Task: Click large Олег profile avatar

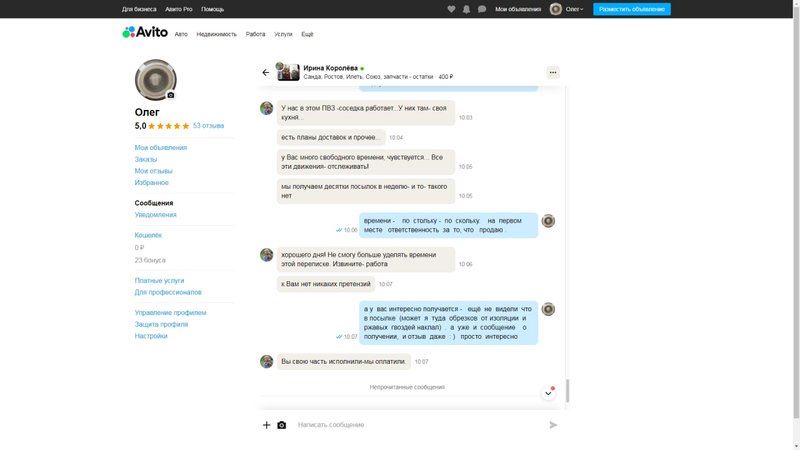Action: (x=156, y=80)
